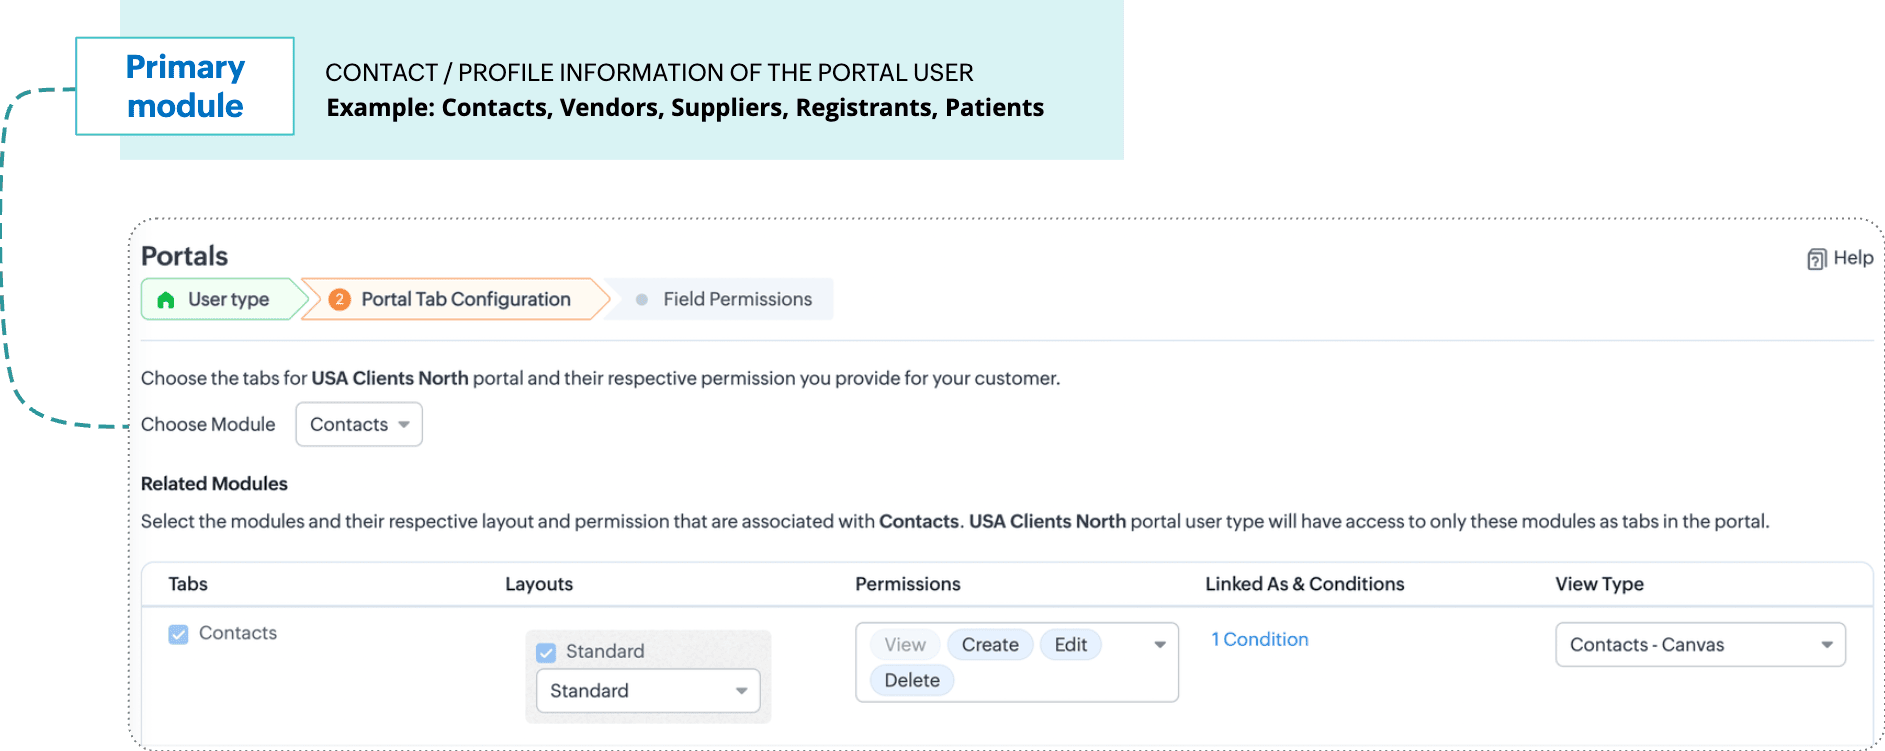The image size is (1885, 751).
Task: Open the Choose Module Contacts dropdown
Action: pos(359,424)
